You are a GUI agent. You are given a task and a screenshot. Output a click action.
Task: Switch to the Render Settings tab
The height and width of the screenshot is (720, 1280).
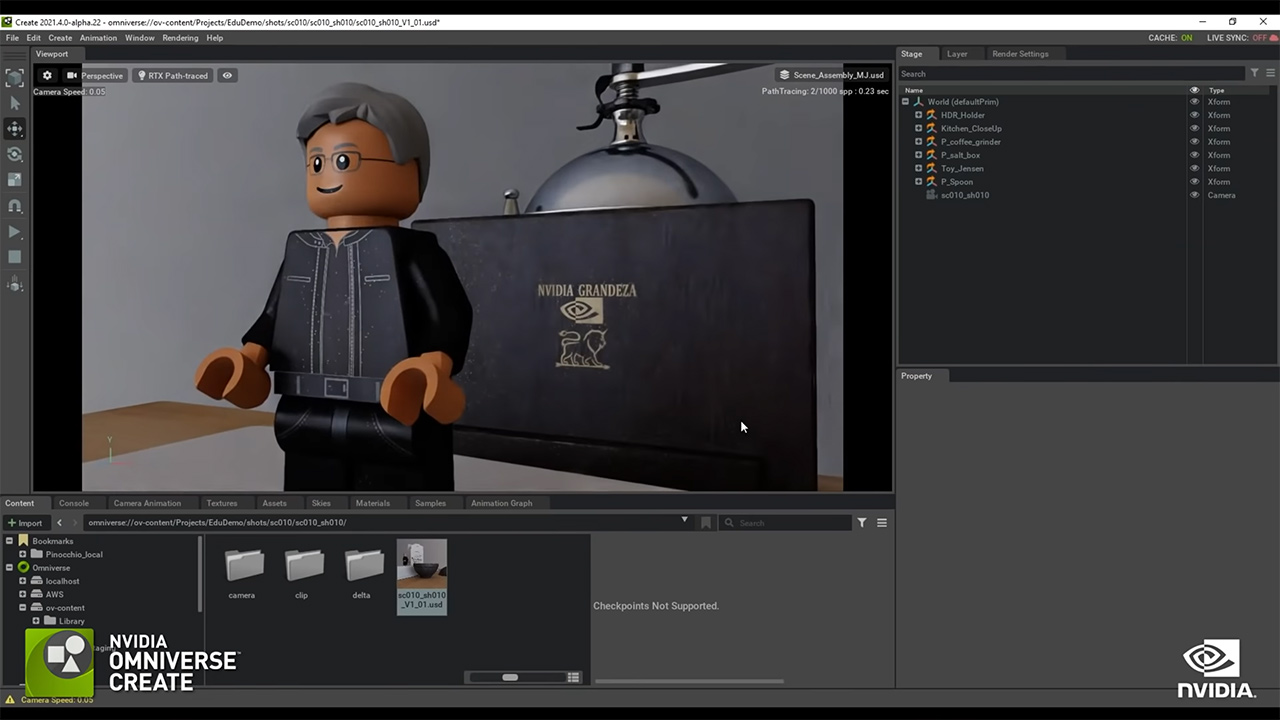(x=1020, y=54)
